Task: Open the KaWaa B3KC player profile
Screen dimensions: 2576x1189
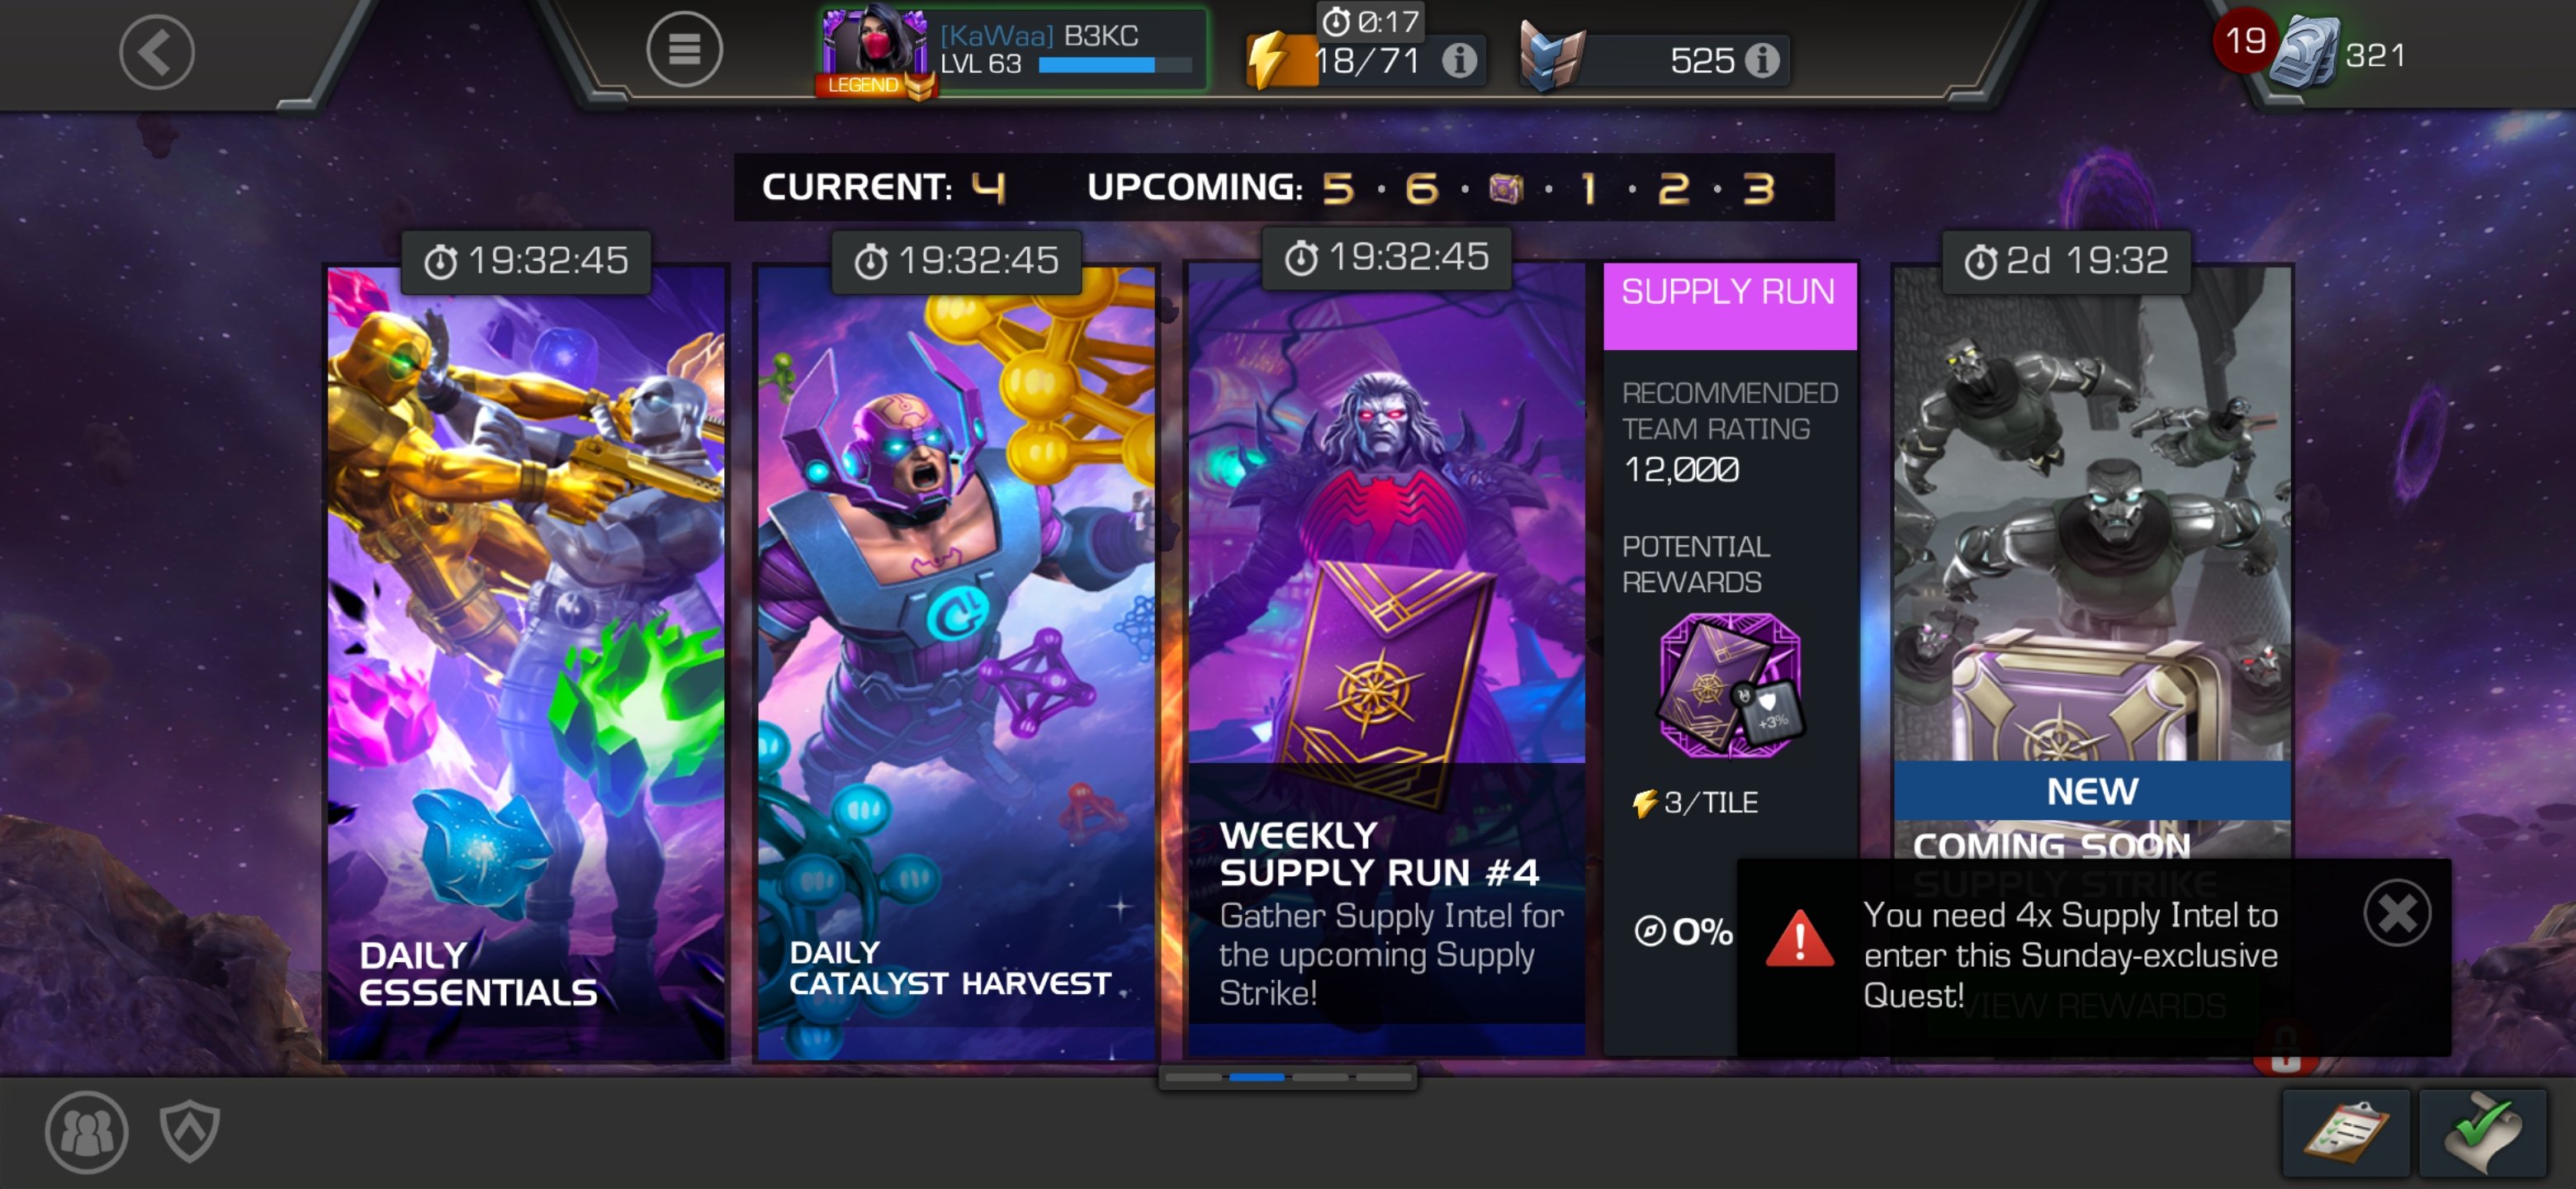Action: pyautogui.click(x=1013, y=50)
